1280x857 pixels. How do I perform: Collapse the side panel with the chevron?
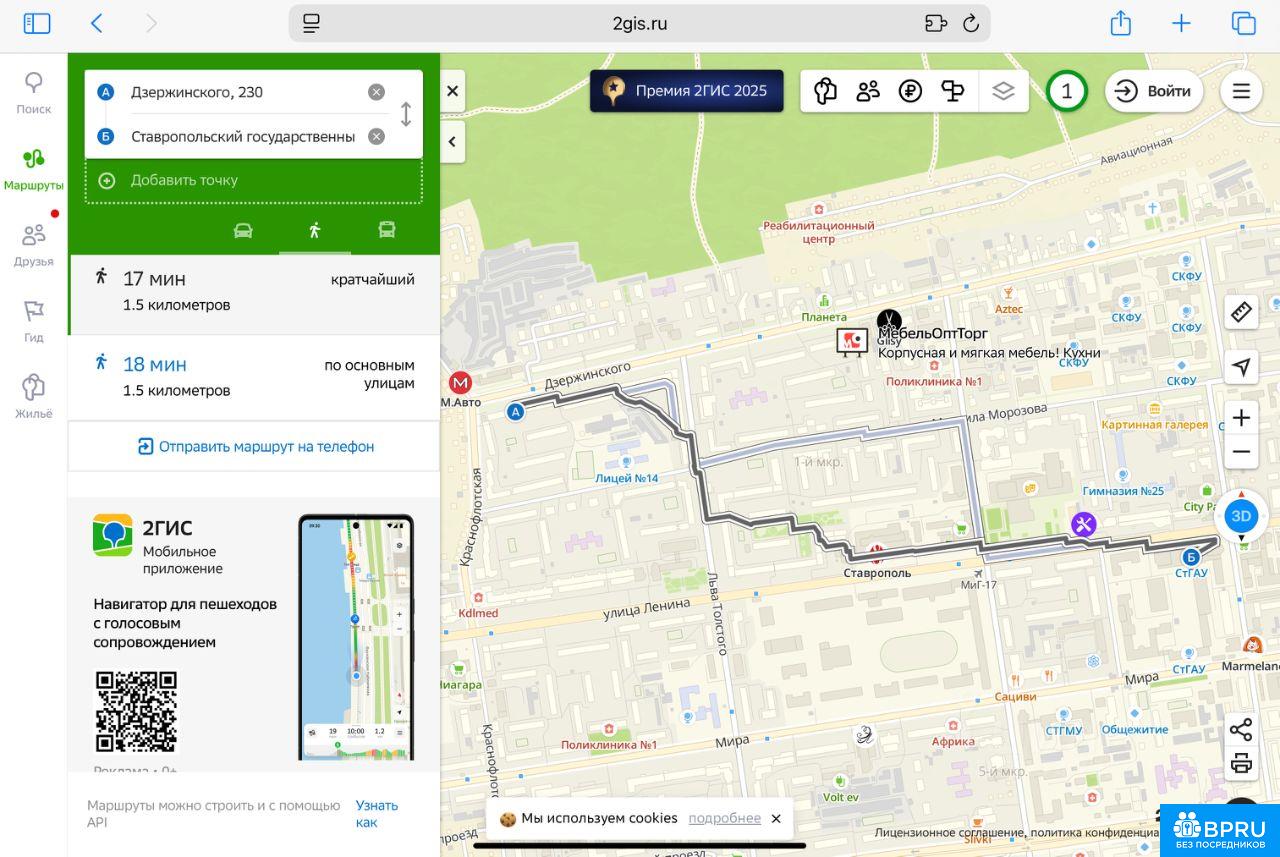click(x=452, y=141)
